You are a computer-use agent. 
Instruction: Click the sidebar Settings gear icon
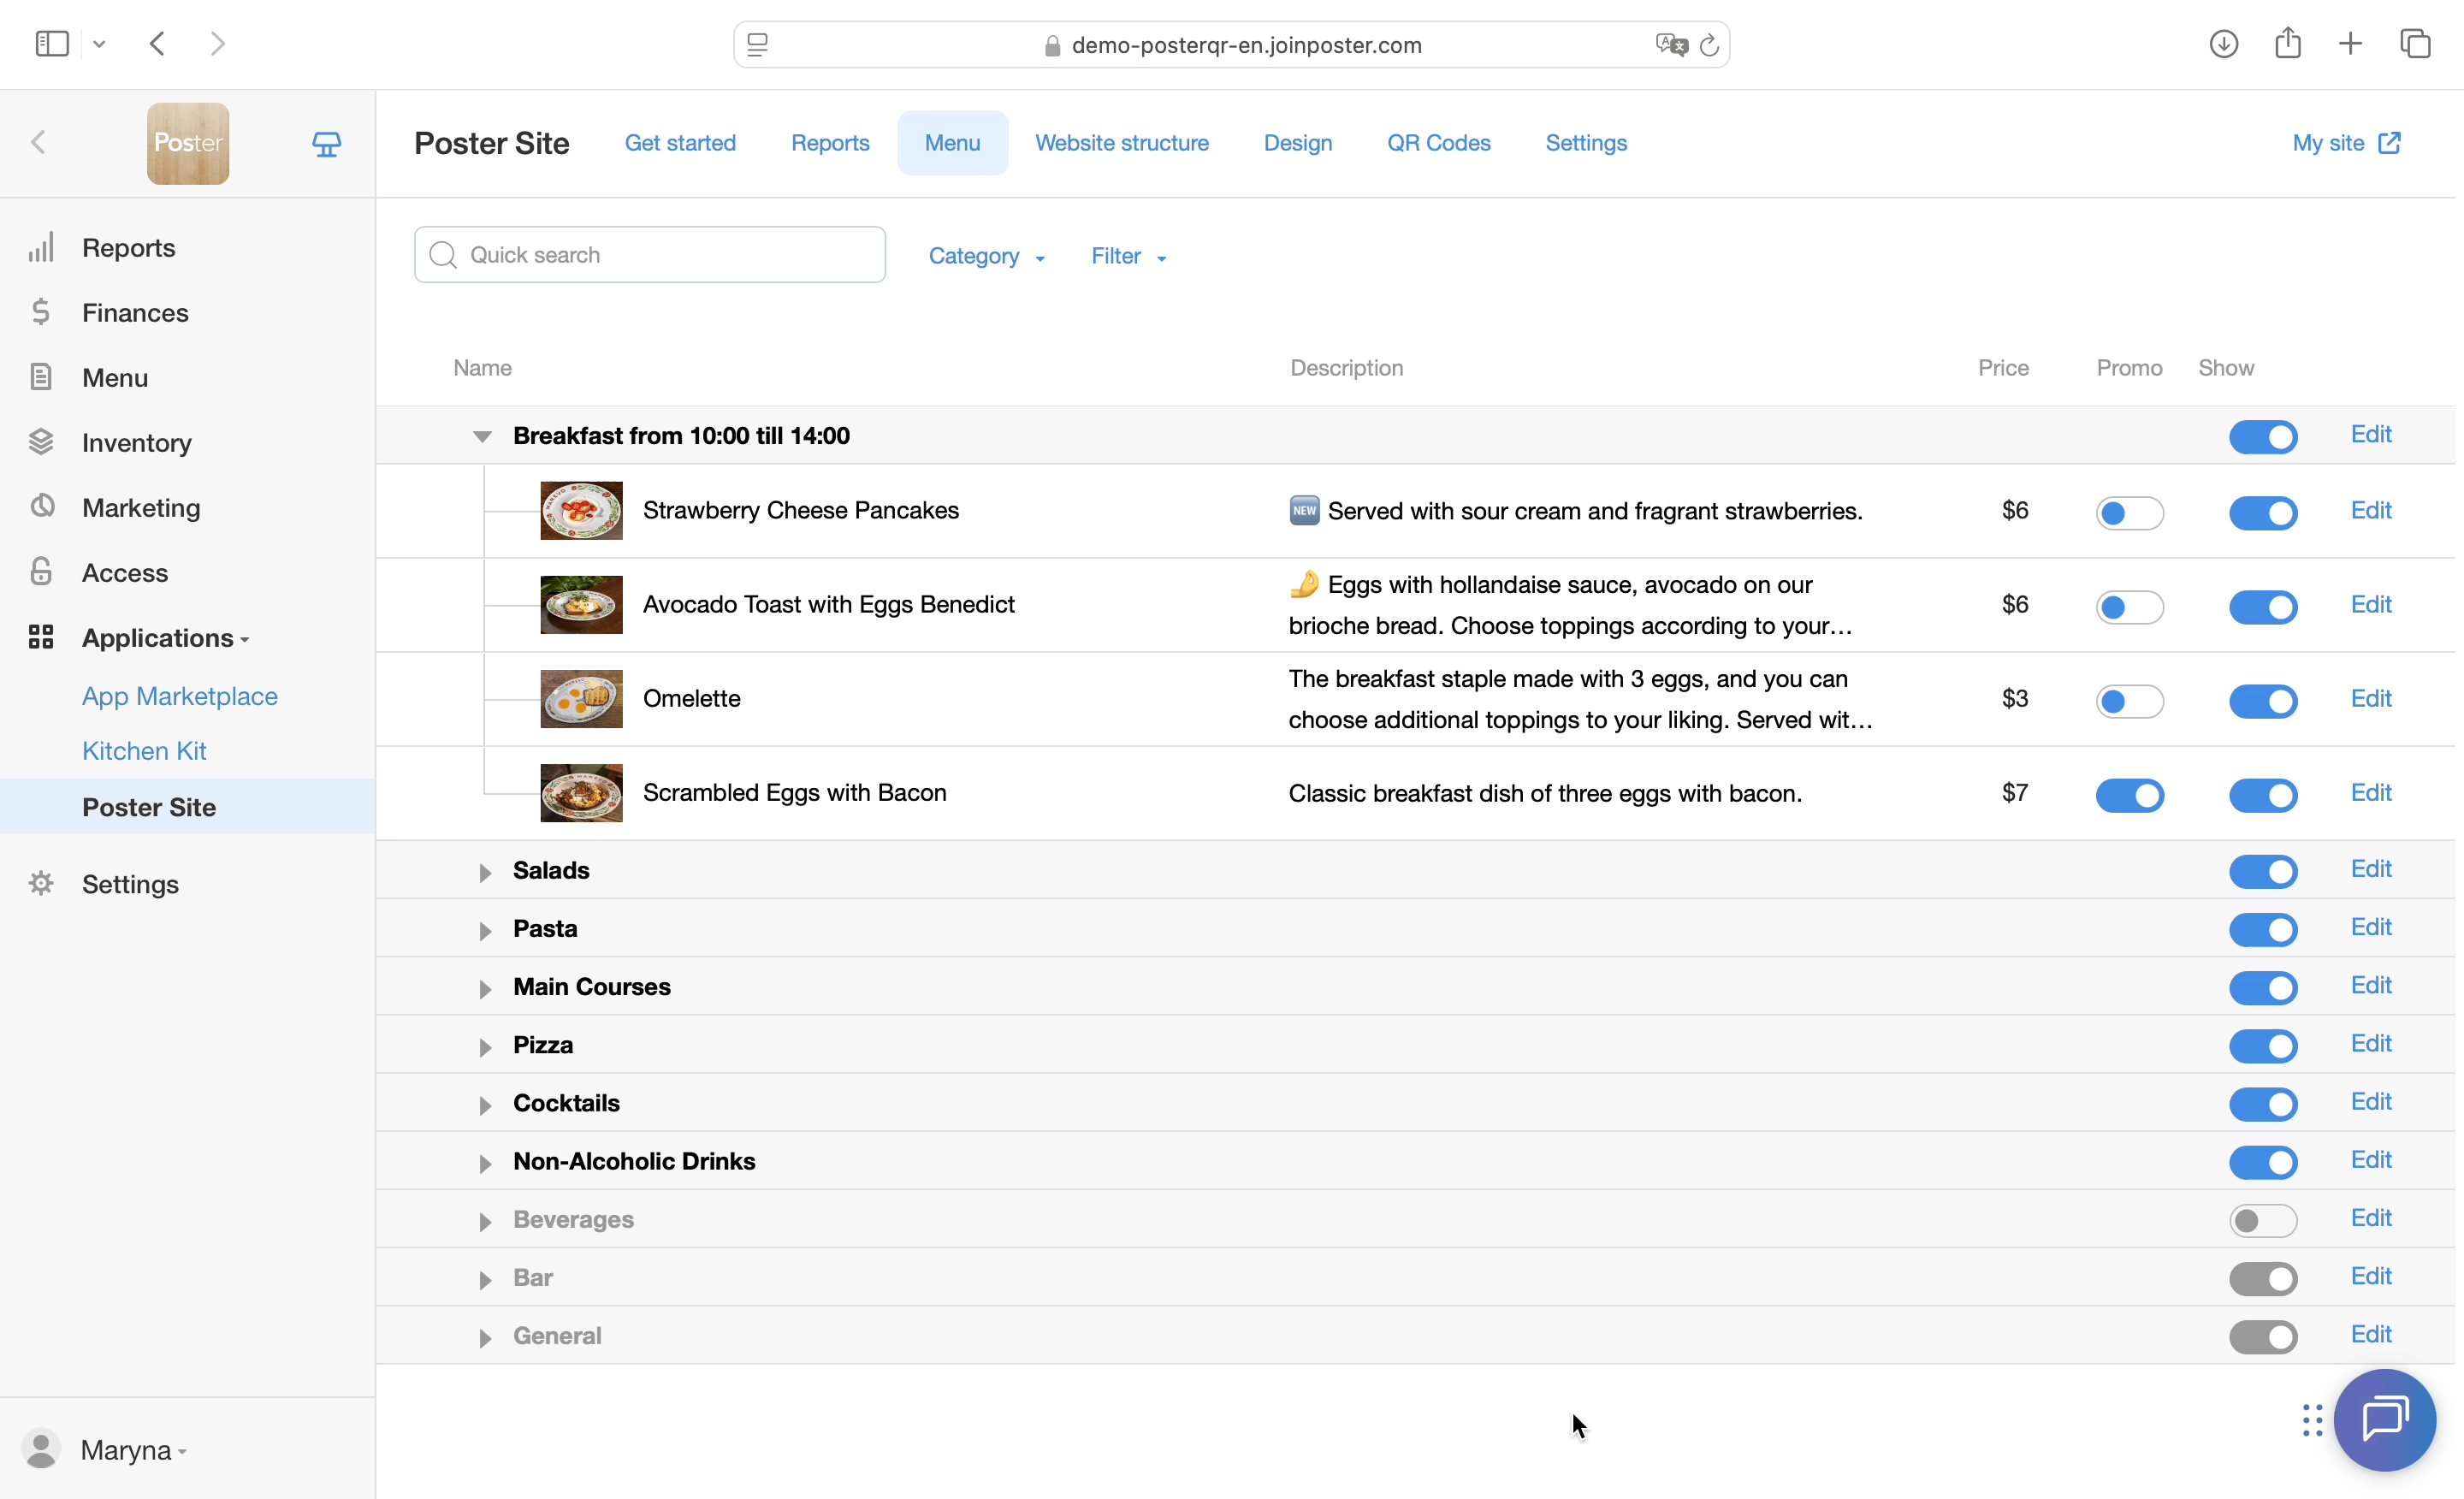41,884
